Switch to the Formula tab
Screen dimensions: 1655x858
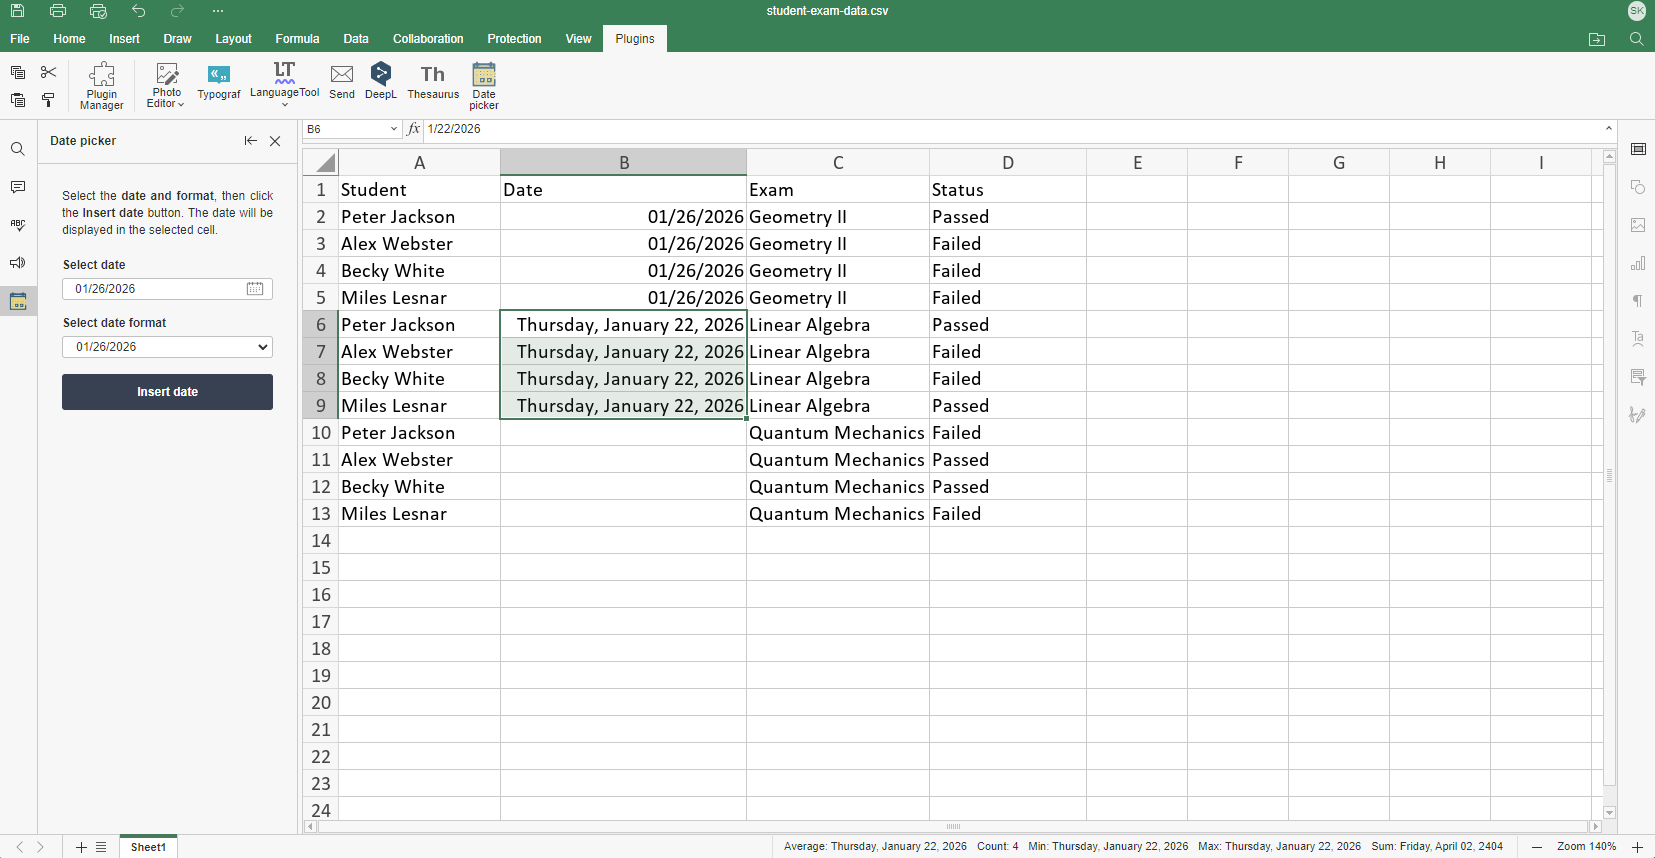[x=297, y=39]
